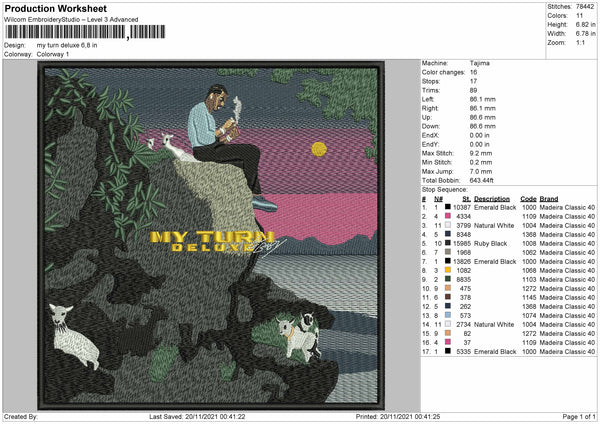The image size is (600, 424).
Task: Click the Brand column header
Action: pyautogui.click(x=549, y=199)
